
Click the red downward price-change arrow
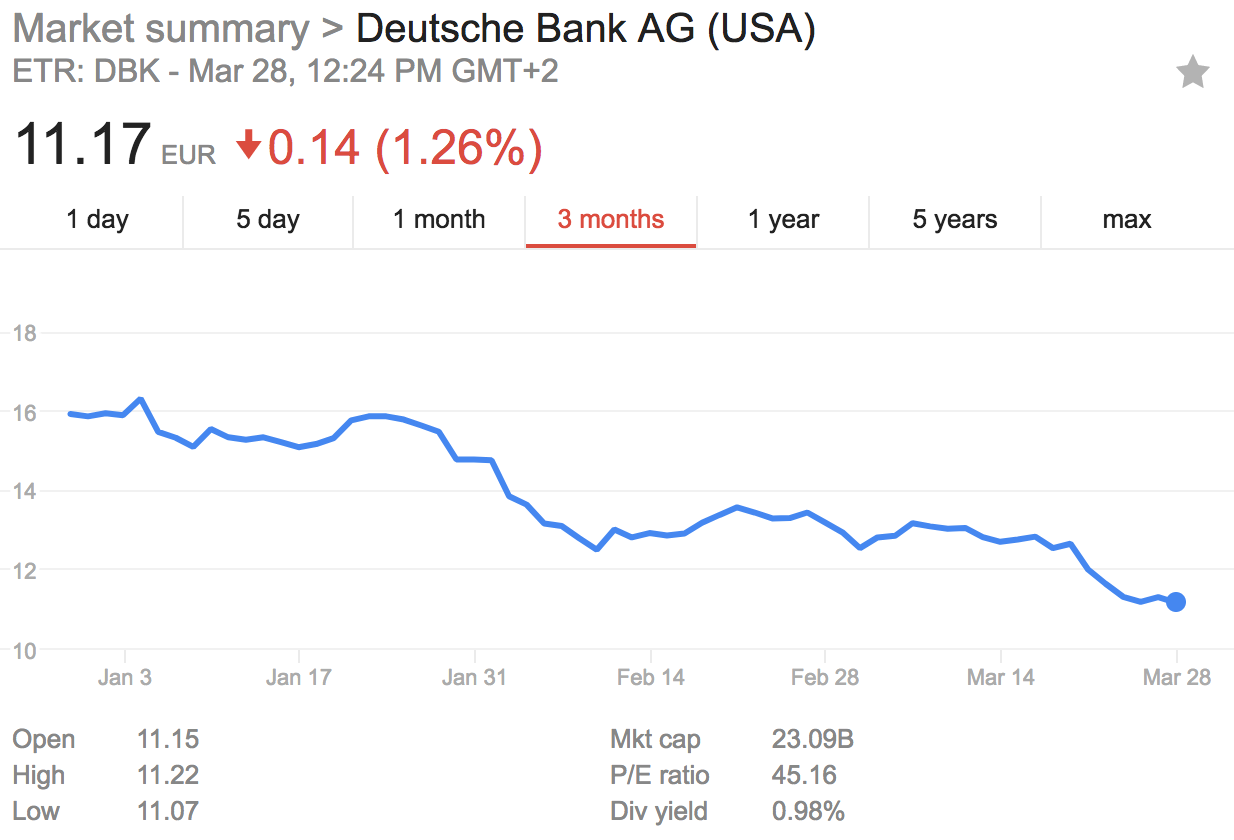tap(248, 146)
